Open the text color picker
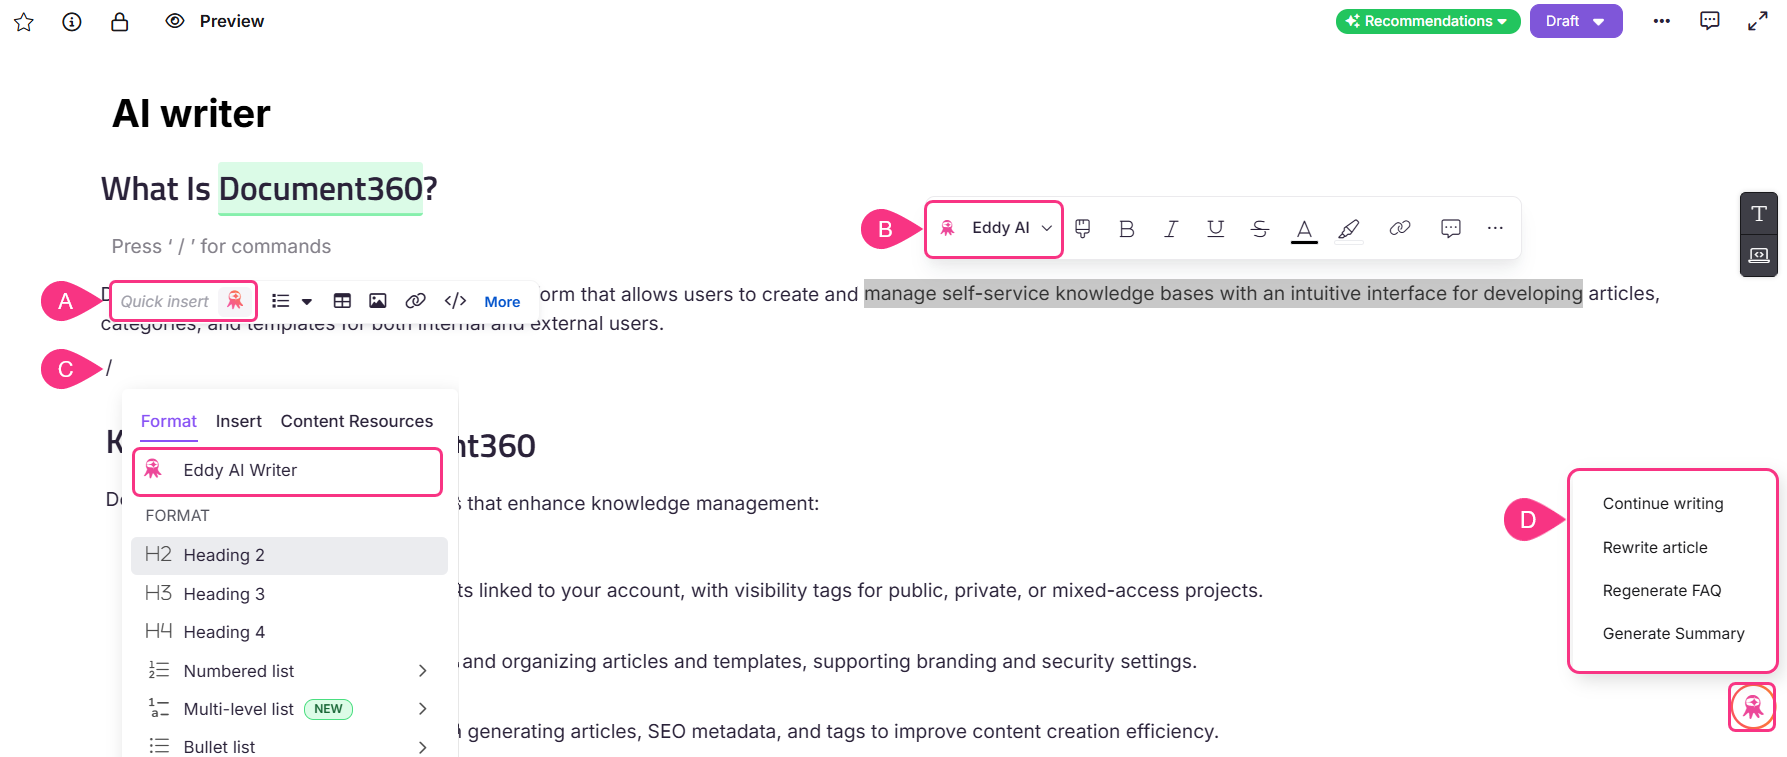Viewport: 1787px width, 757px height. (1304, 229)
